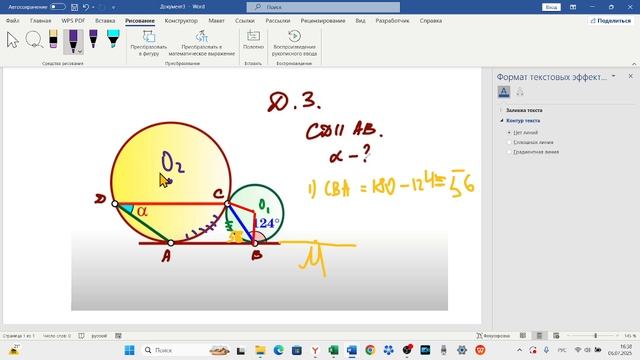Viewport: 640px width, 360px height.
Task: Select the cyan highlighter tool
Action: 113,39
